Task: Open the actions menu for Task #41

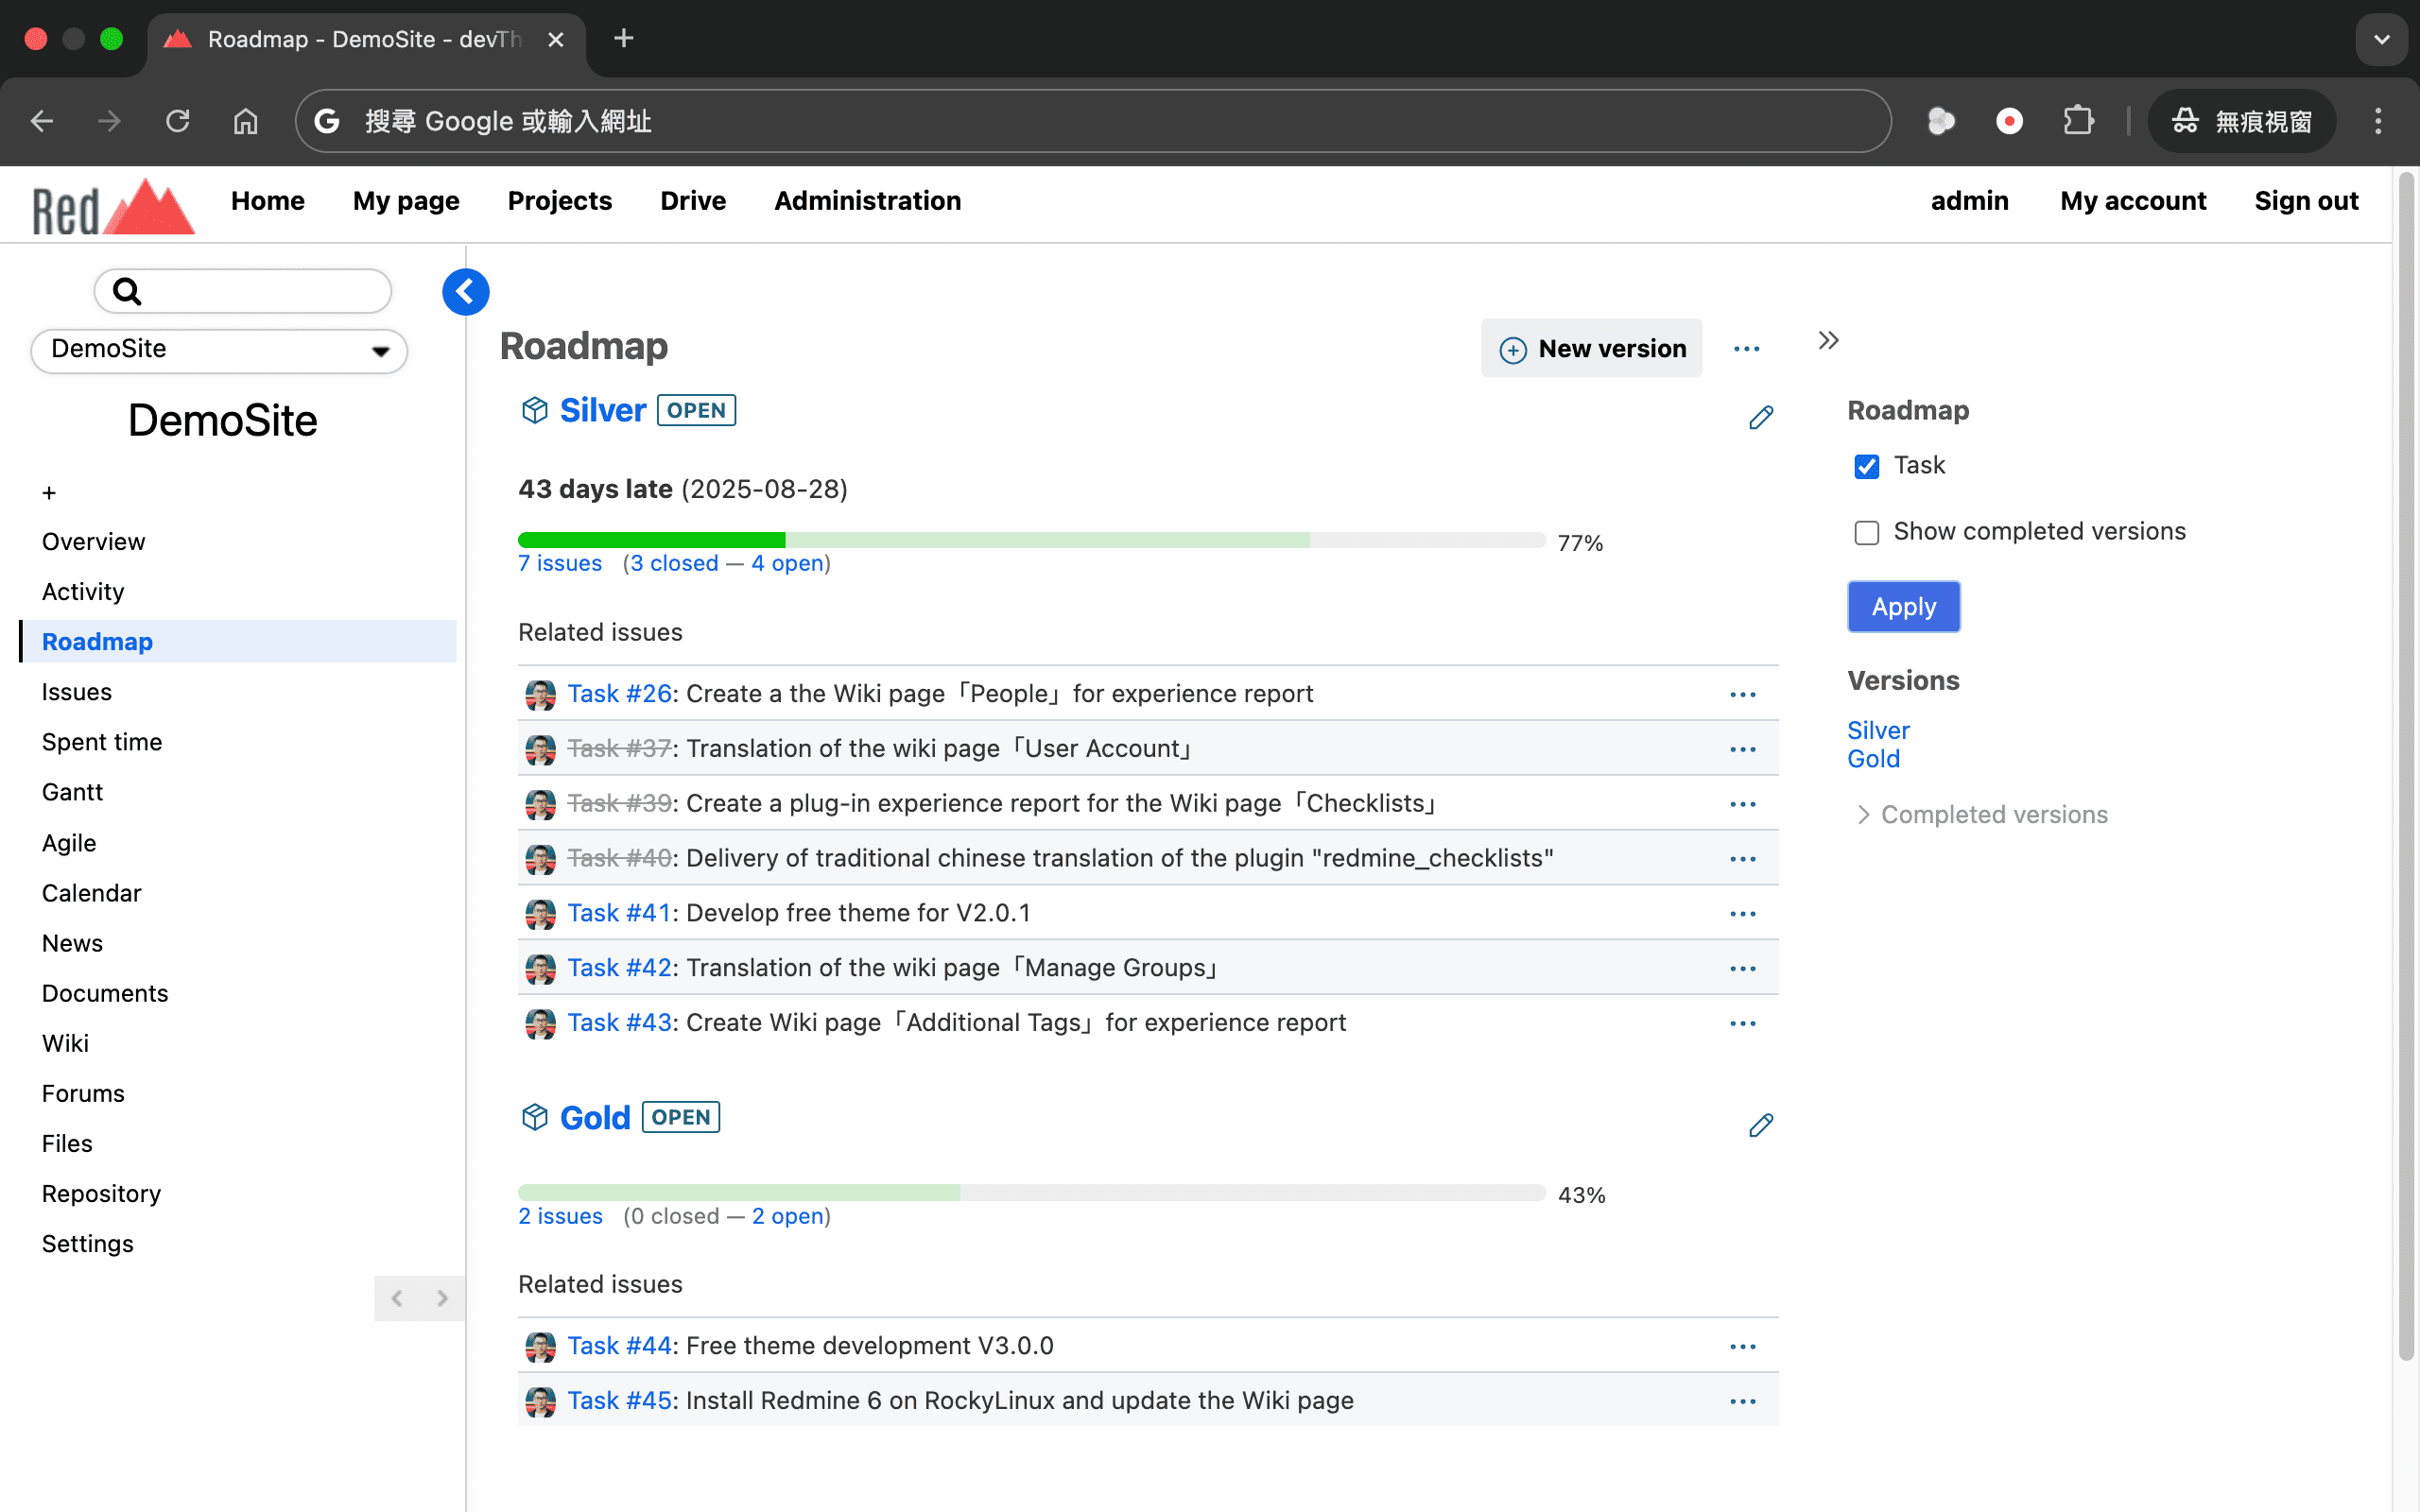Action: (x=1742, y=914)
